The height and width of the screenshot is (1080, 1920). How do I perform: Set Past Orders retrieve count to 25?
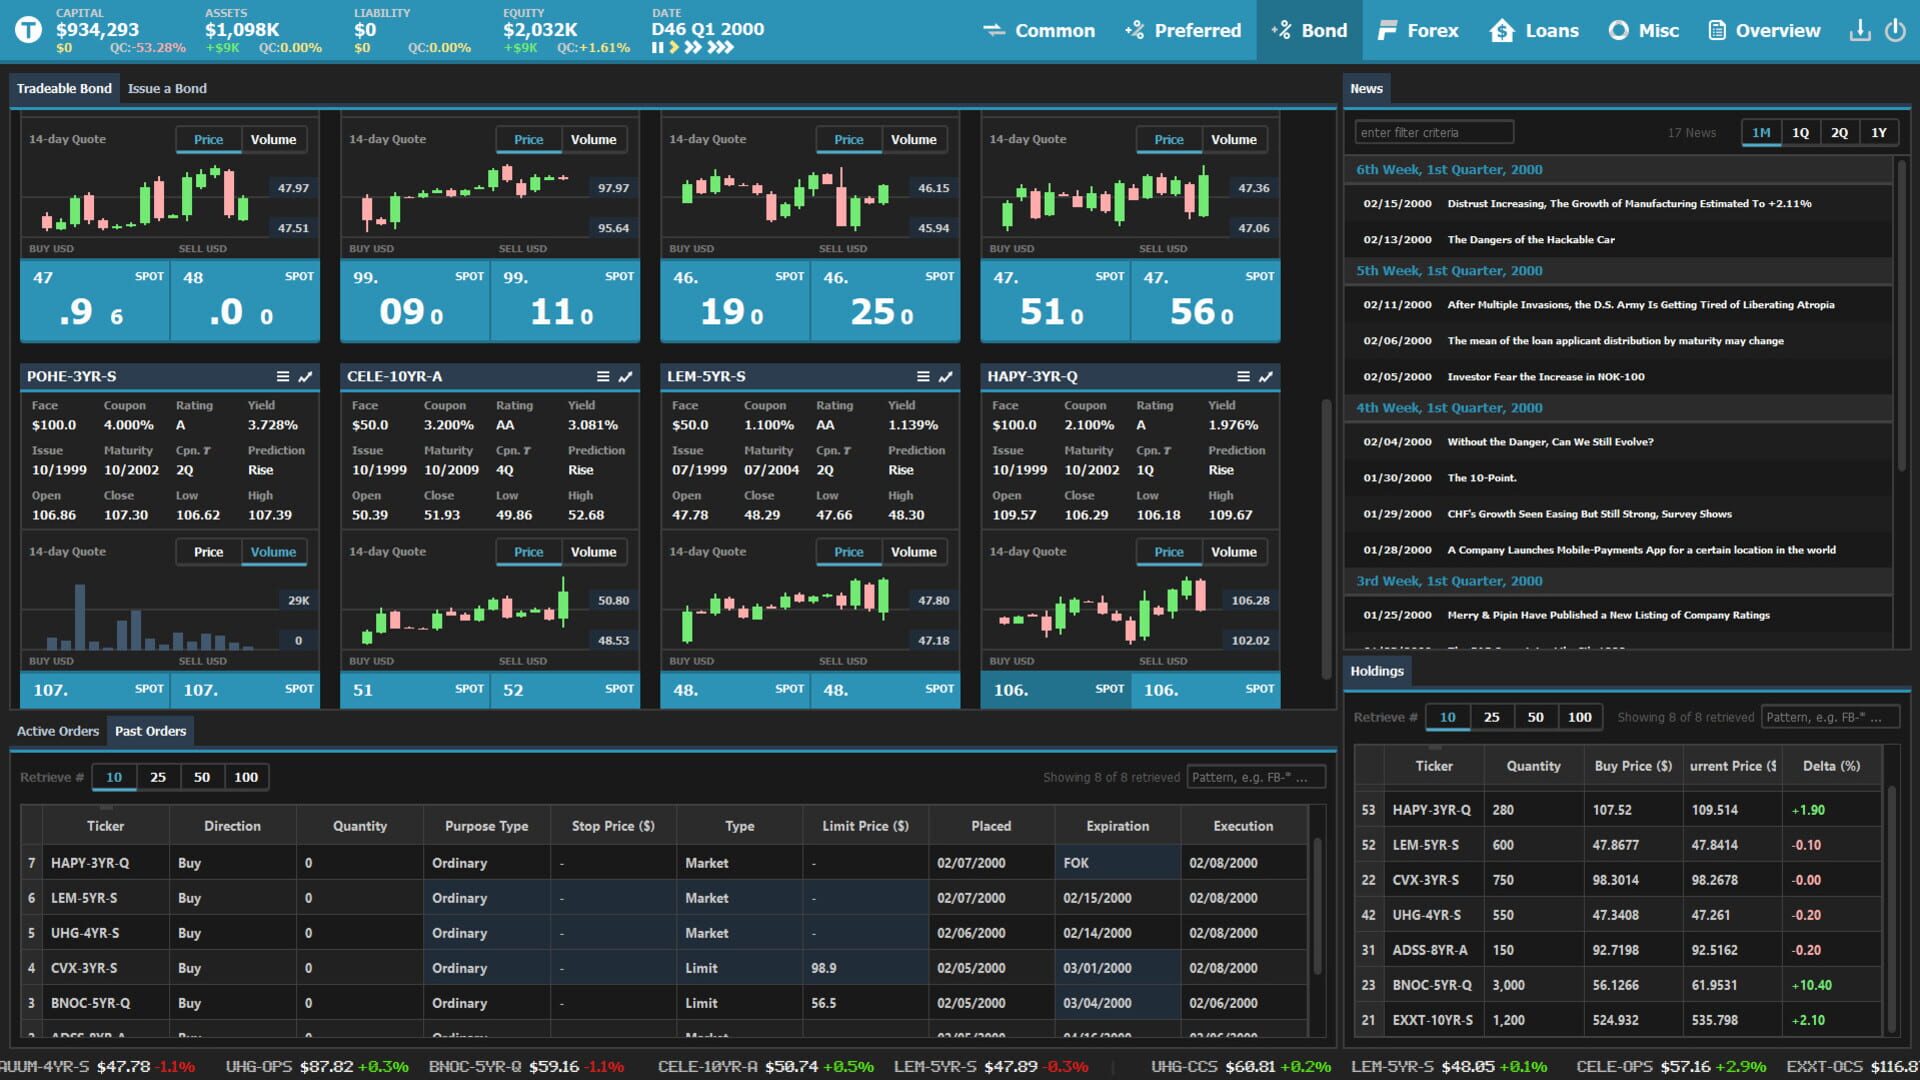click(x=158, y=776)
